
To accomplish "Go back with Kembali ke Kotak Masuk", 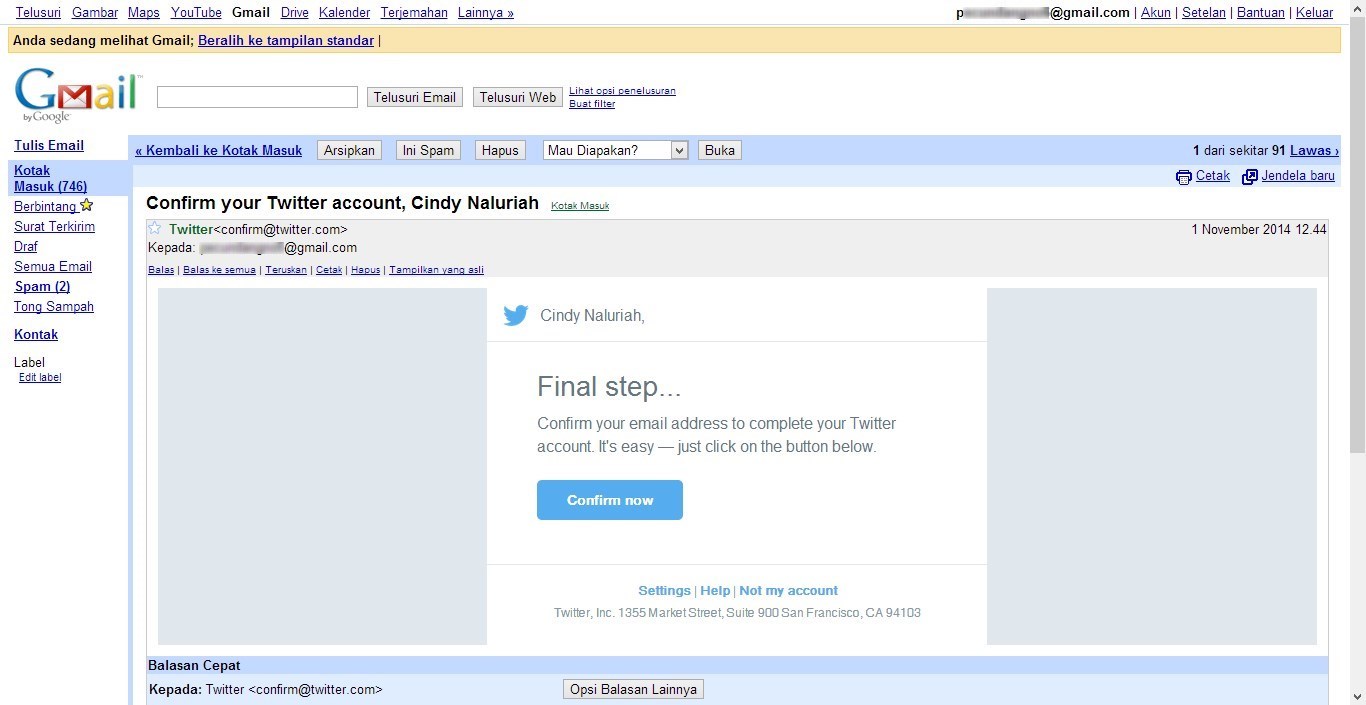I will tap(219, 150).
